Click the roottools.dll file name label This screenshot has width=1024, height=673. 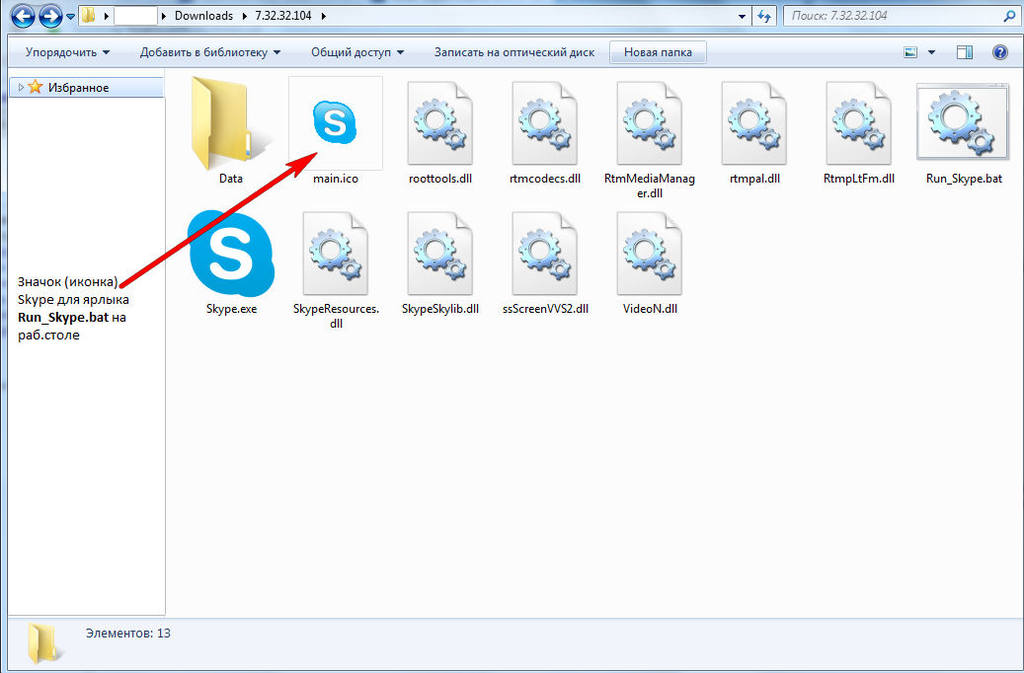tap(440, 178)
